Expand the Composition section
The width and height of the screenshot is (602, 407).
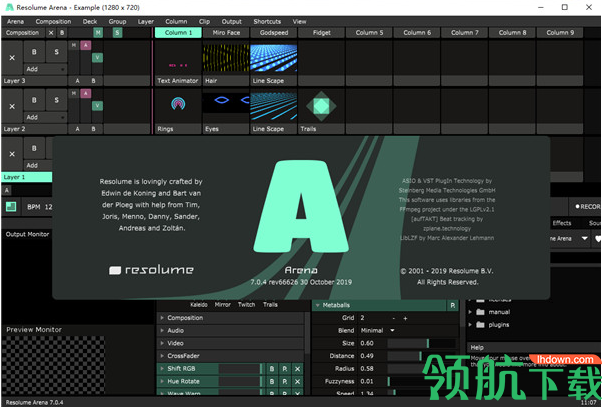tap(162, 318)
